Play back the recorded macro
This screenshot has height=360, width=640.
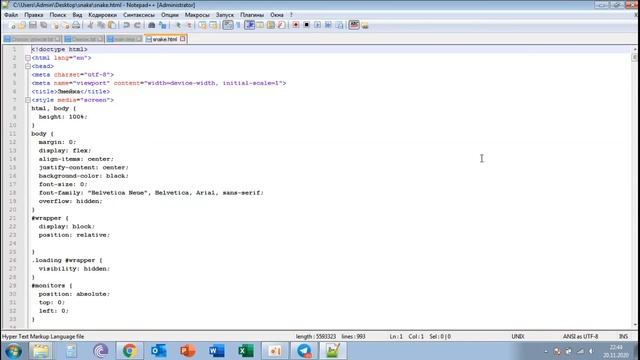pyautogui.click(x=318, y=25)
